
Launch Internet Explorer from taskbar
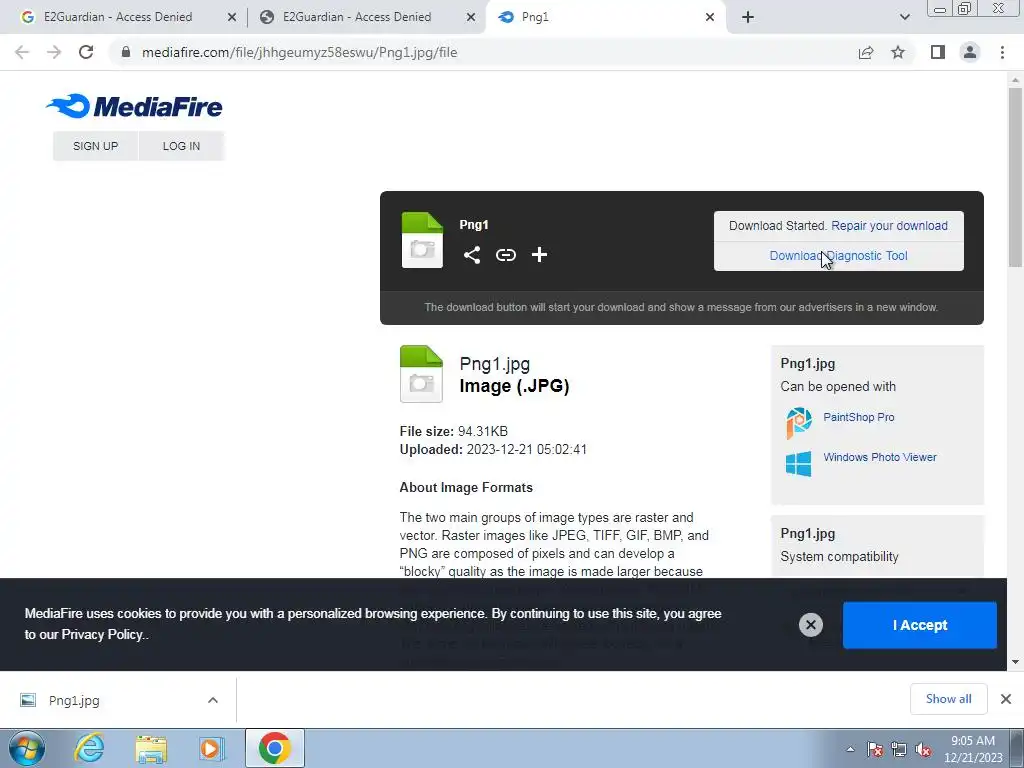tap(89, 748)
